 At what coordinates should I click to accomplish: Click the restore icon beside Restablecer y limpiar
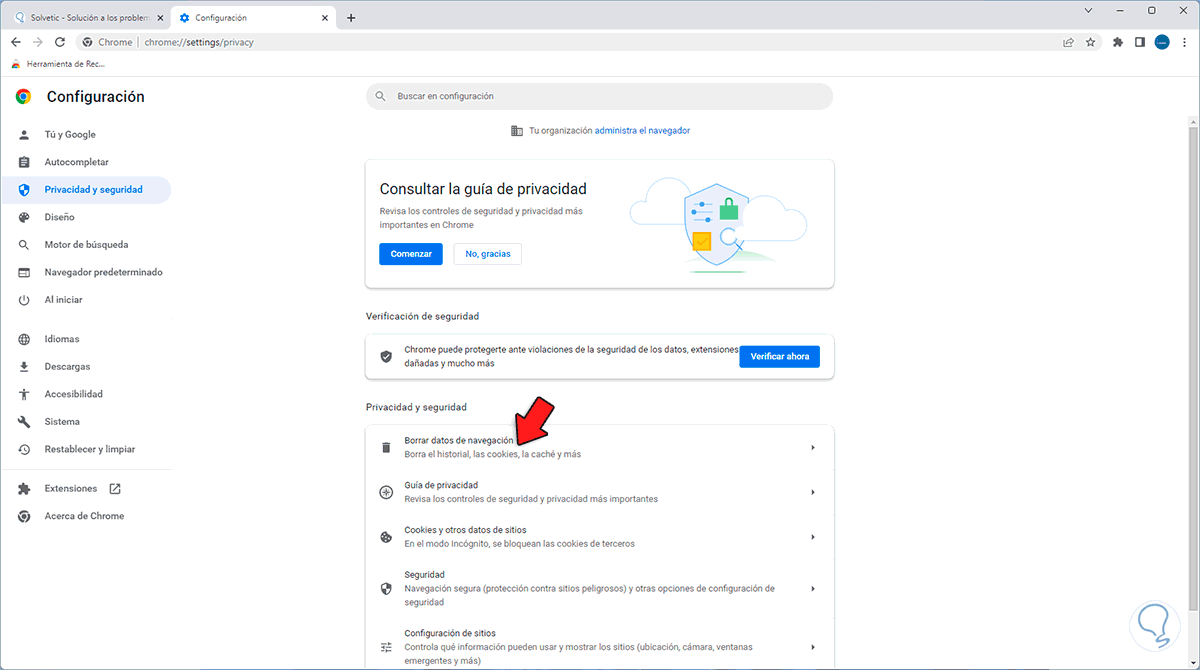(x=24, y=449)
